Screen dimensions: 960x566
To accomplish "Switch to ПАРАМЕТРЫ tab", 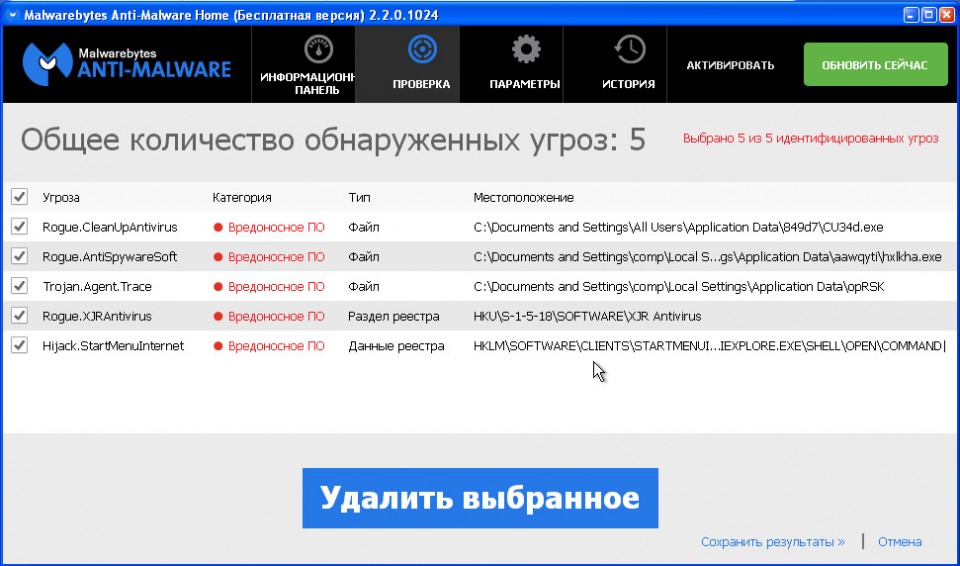I will coord(512,64).
